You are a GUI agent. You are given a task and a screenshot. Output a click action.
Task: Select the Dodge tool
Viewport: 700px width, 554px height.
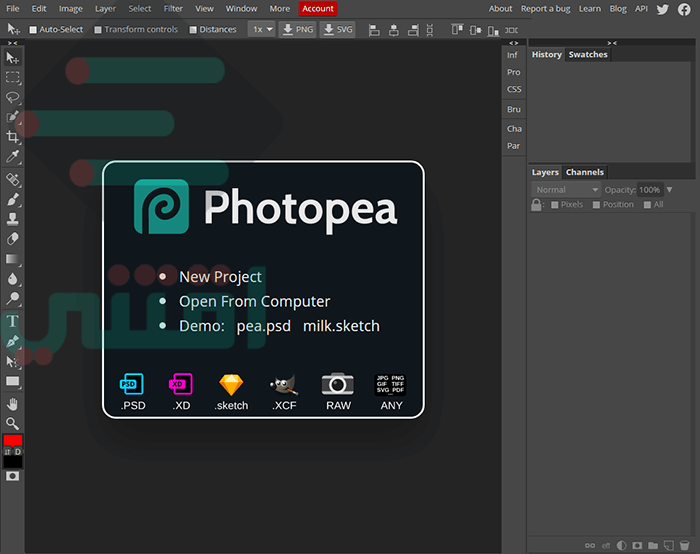12,298
